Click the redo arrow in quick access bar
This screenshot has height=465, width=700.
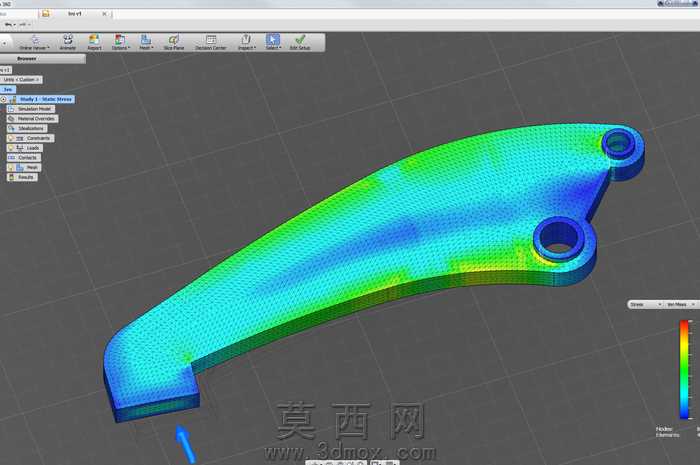(x=23, y=25)
